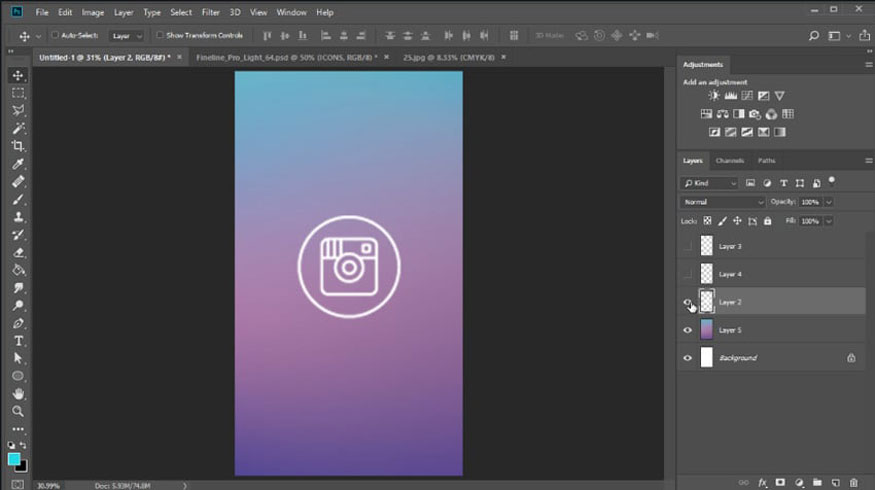Select the Zoom tool
Viewport: 875px width, 490px height.
tap(18, 412)
